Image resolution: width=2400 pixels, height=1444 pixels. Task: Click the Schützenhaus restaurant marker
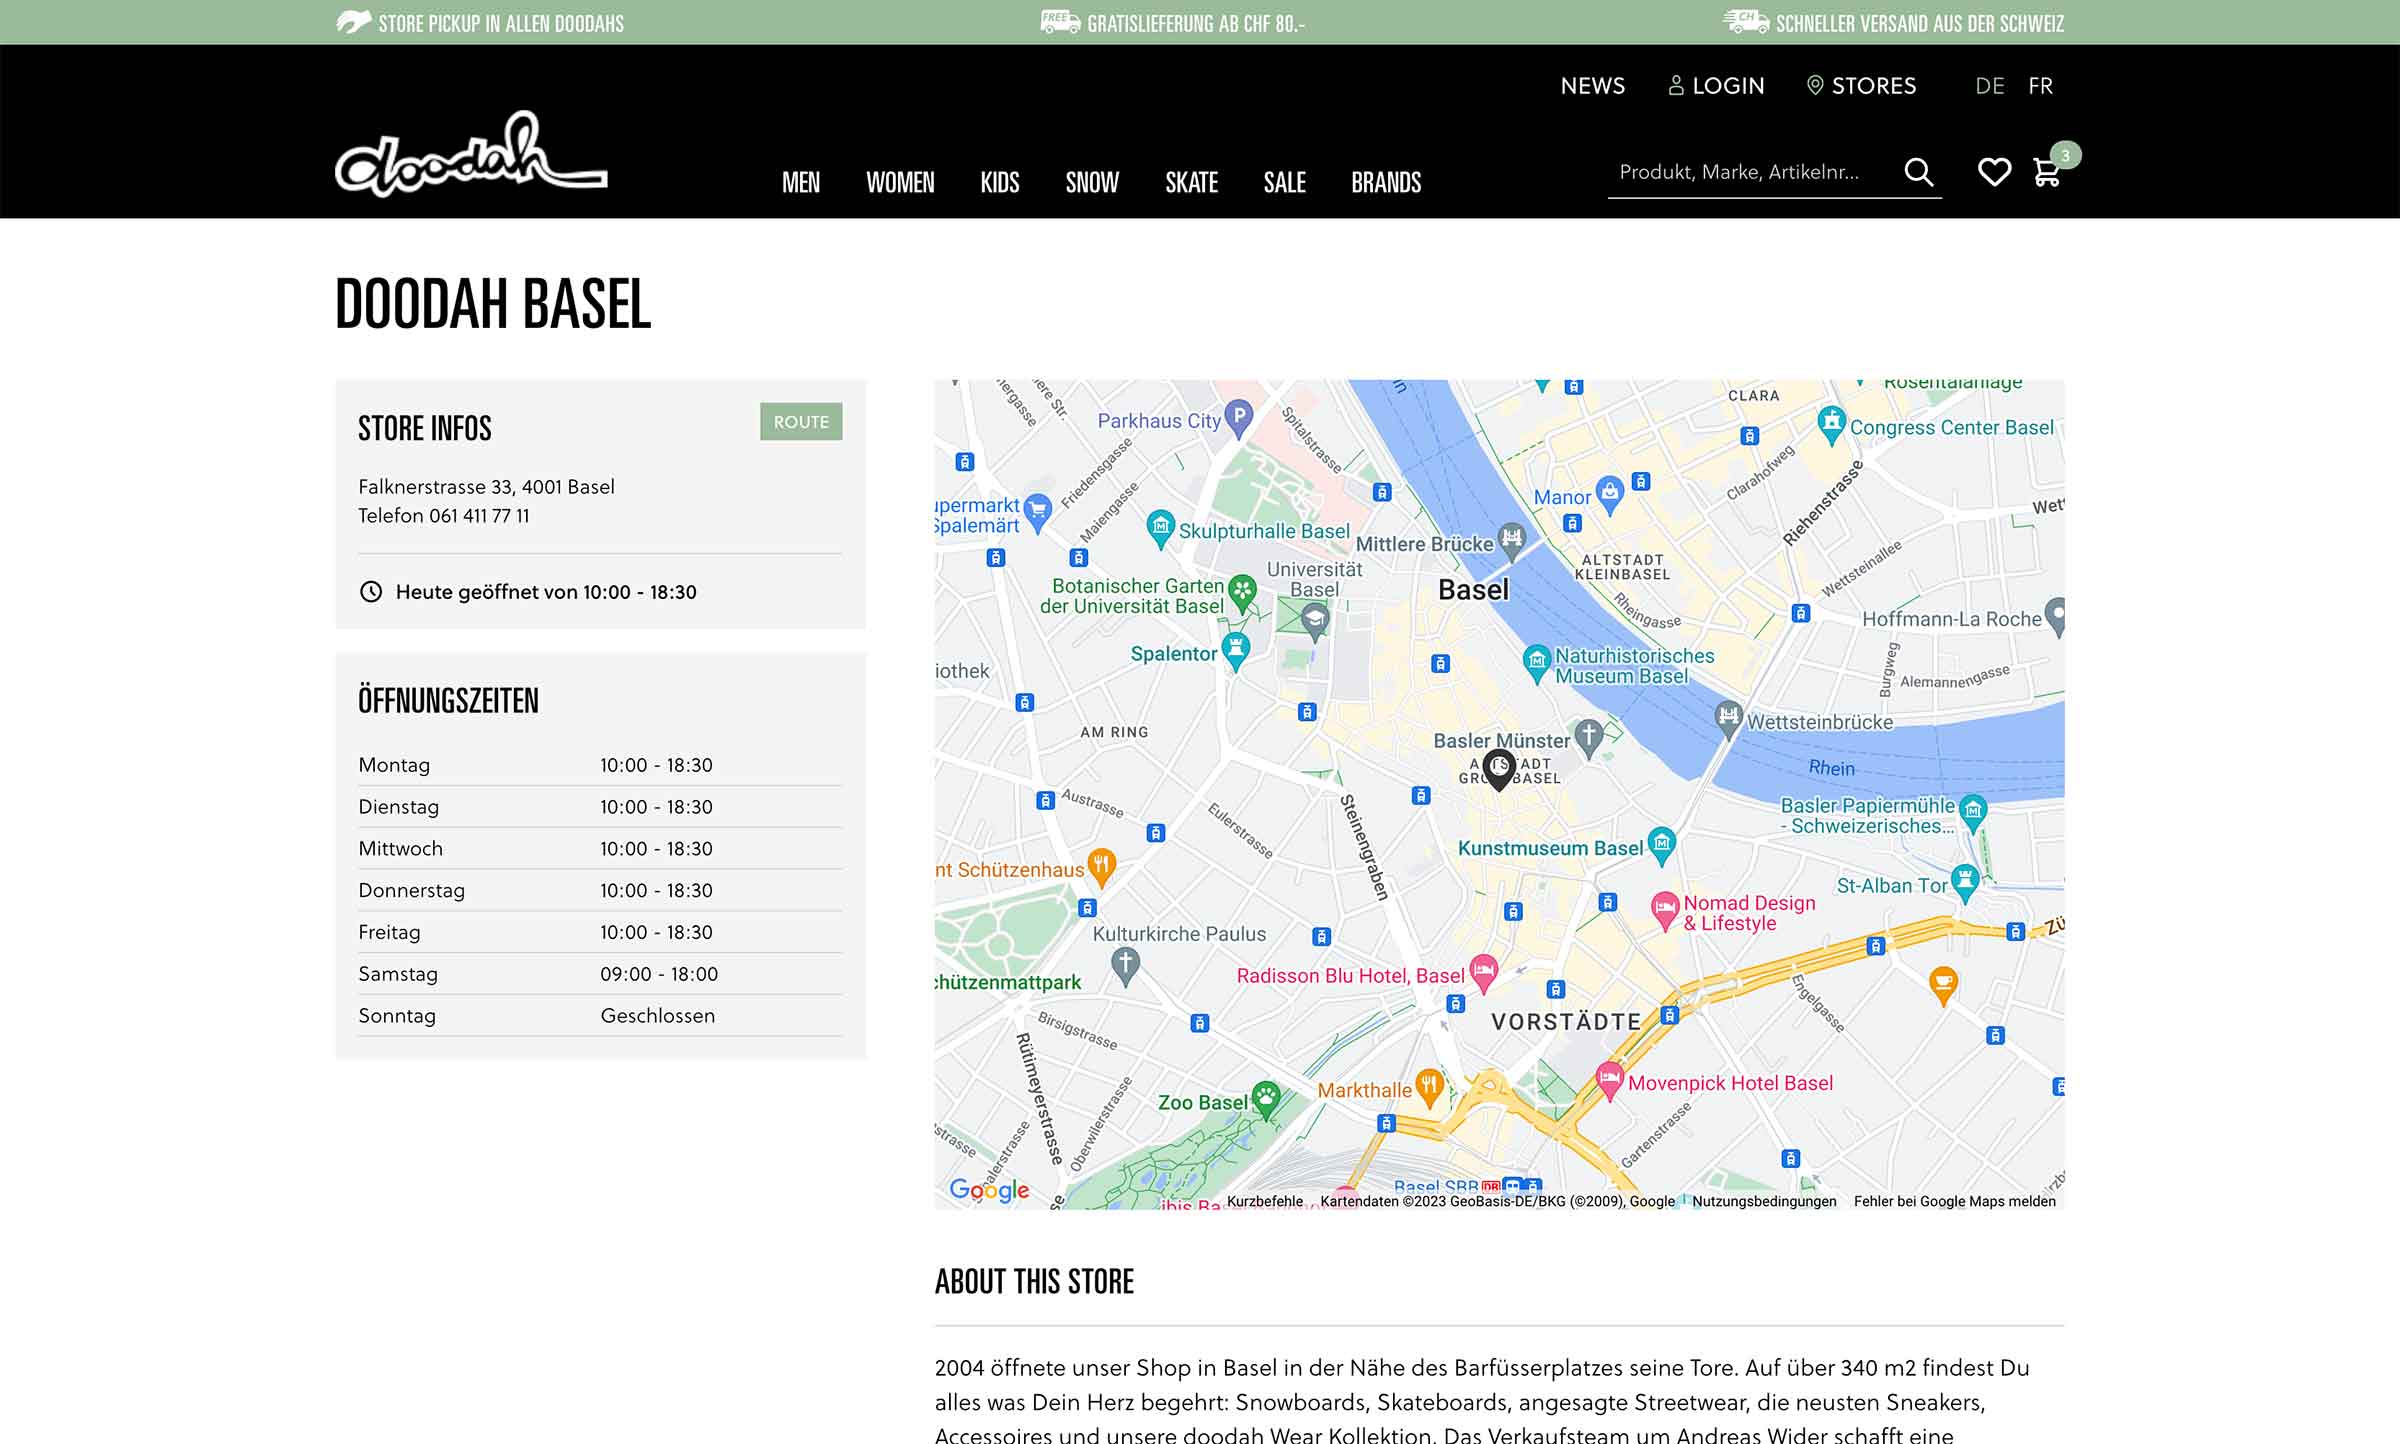1101,868
